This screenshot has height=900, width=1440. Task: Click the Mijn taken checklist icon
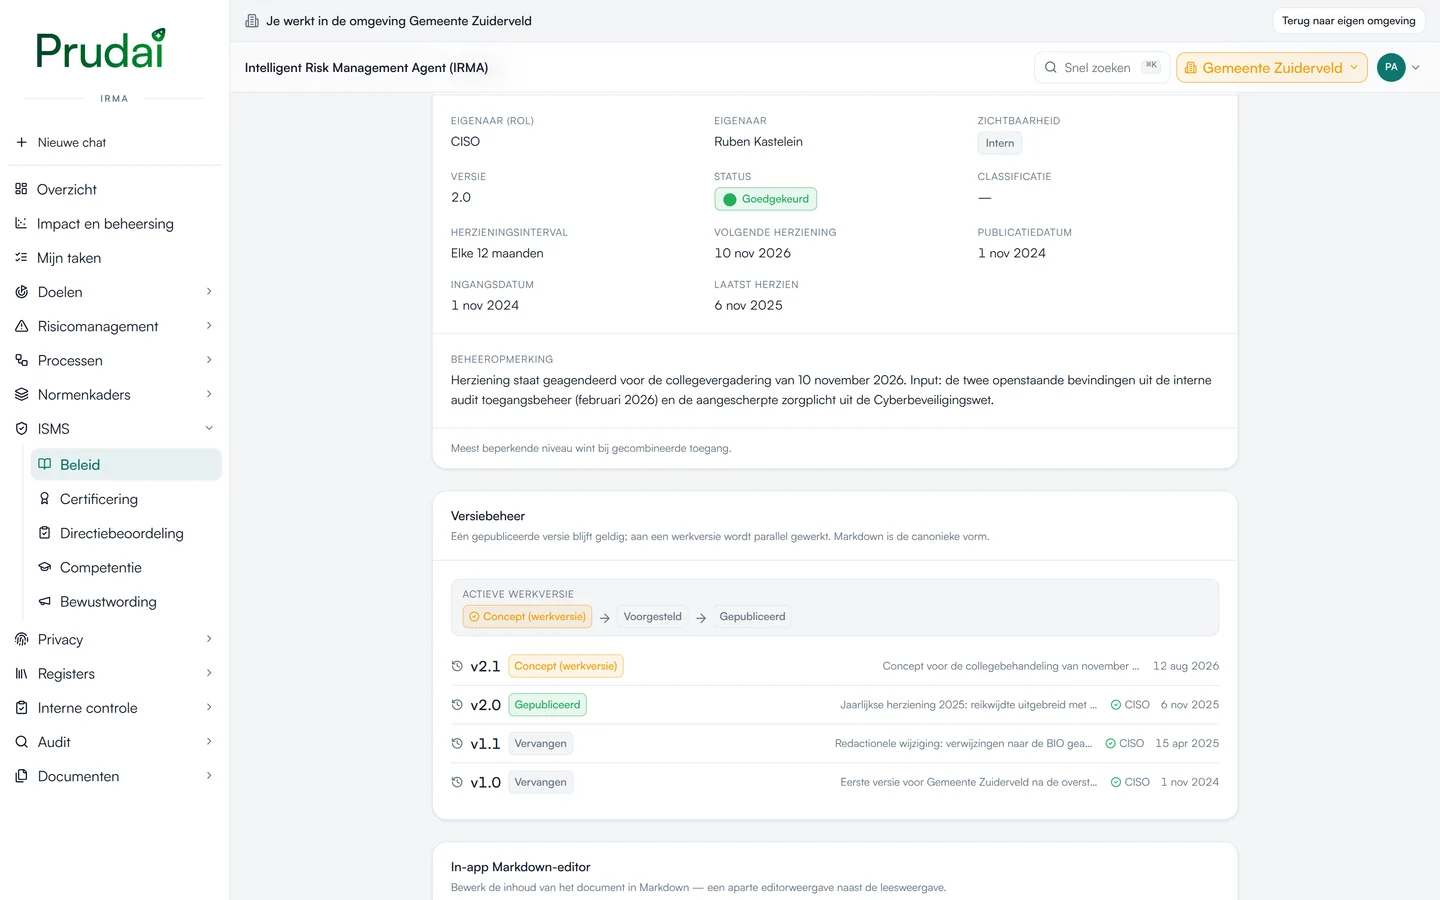coord(21,257)
